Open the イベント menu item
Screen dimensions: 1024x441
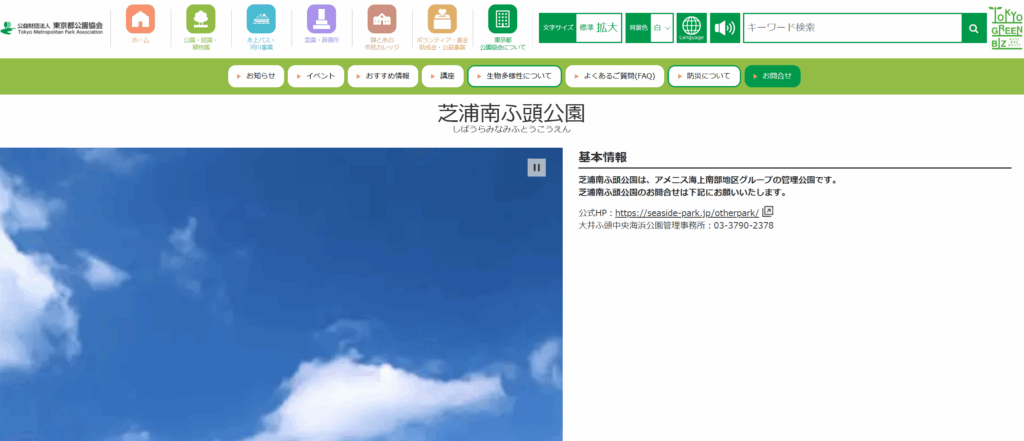[x=316, y=76]
